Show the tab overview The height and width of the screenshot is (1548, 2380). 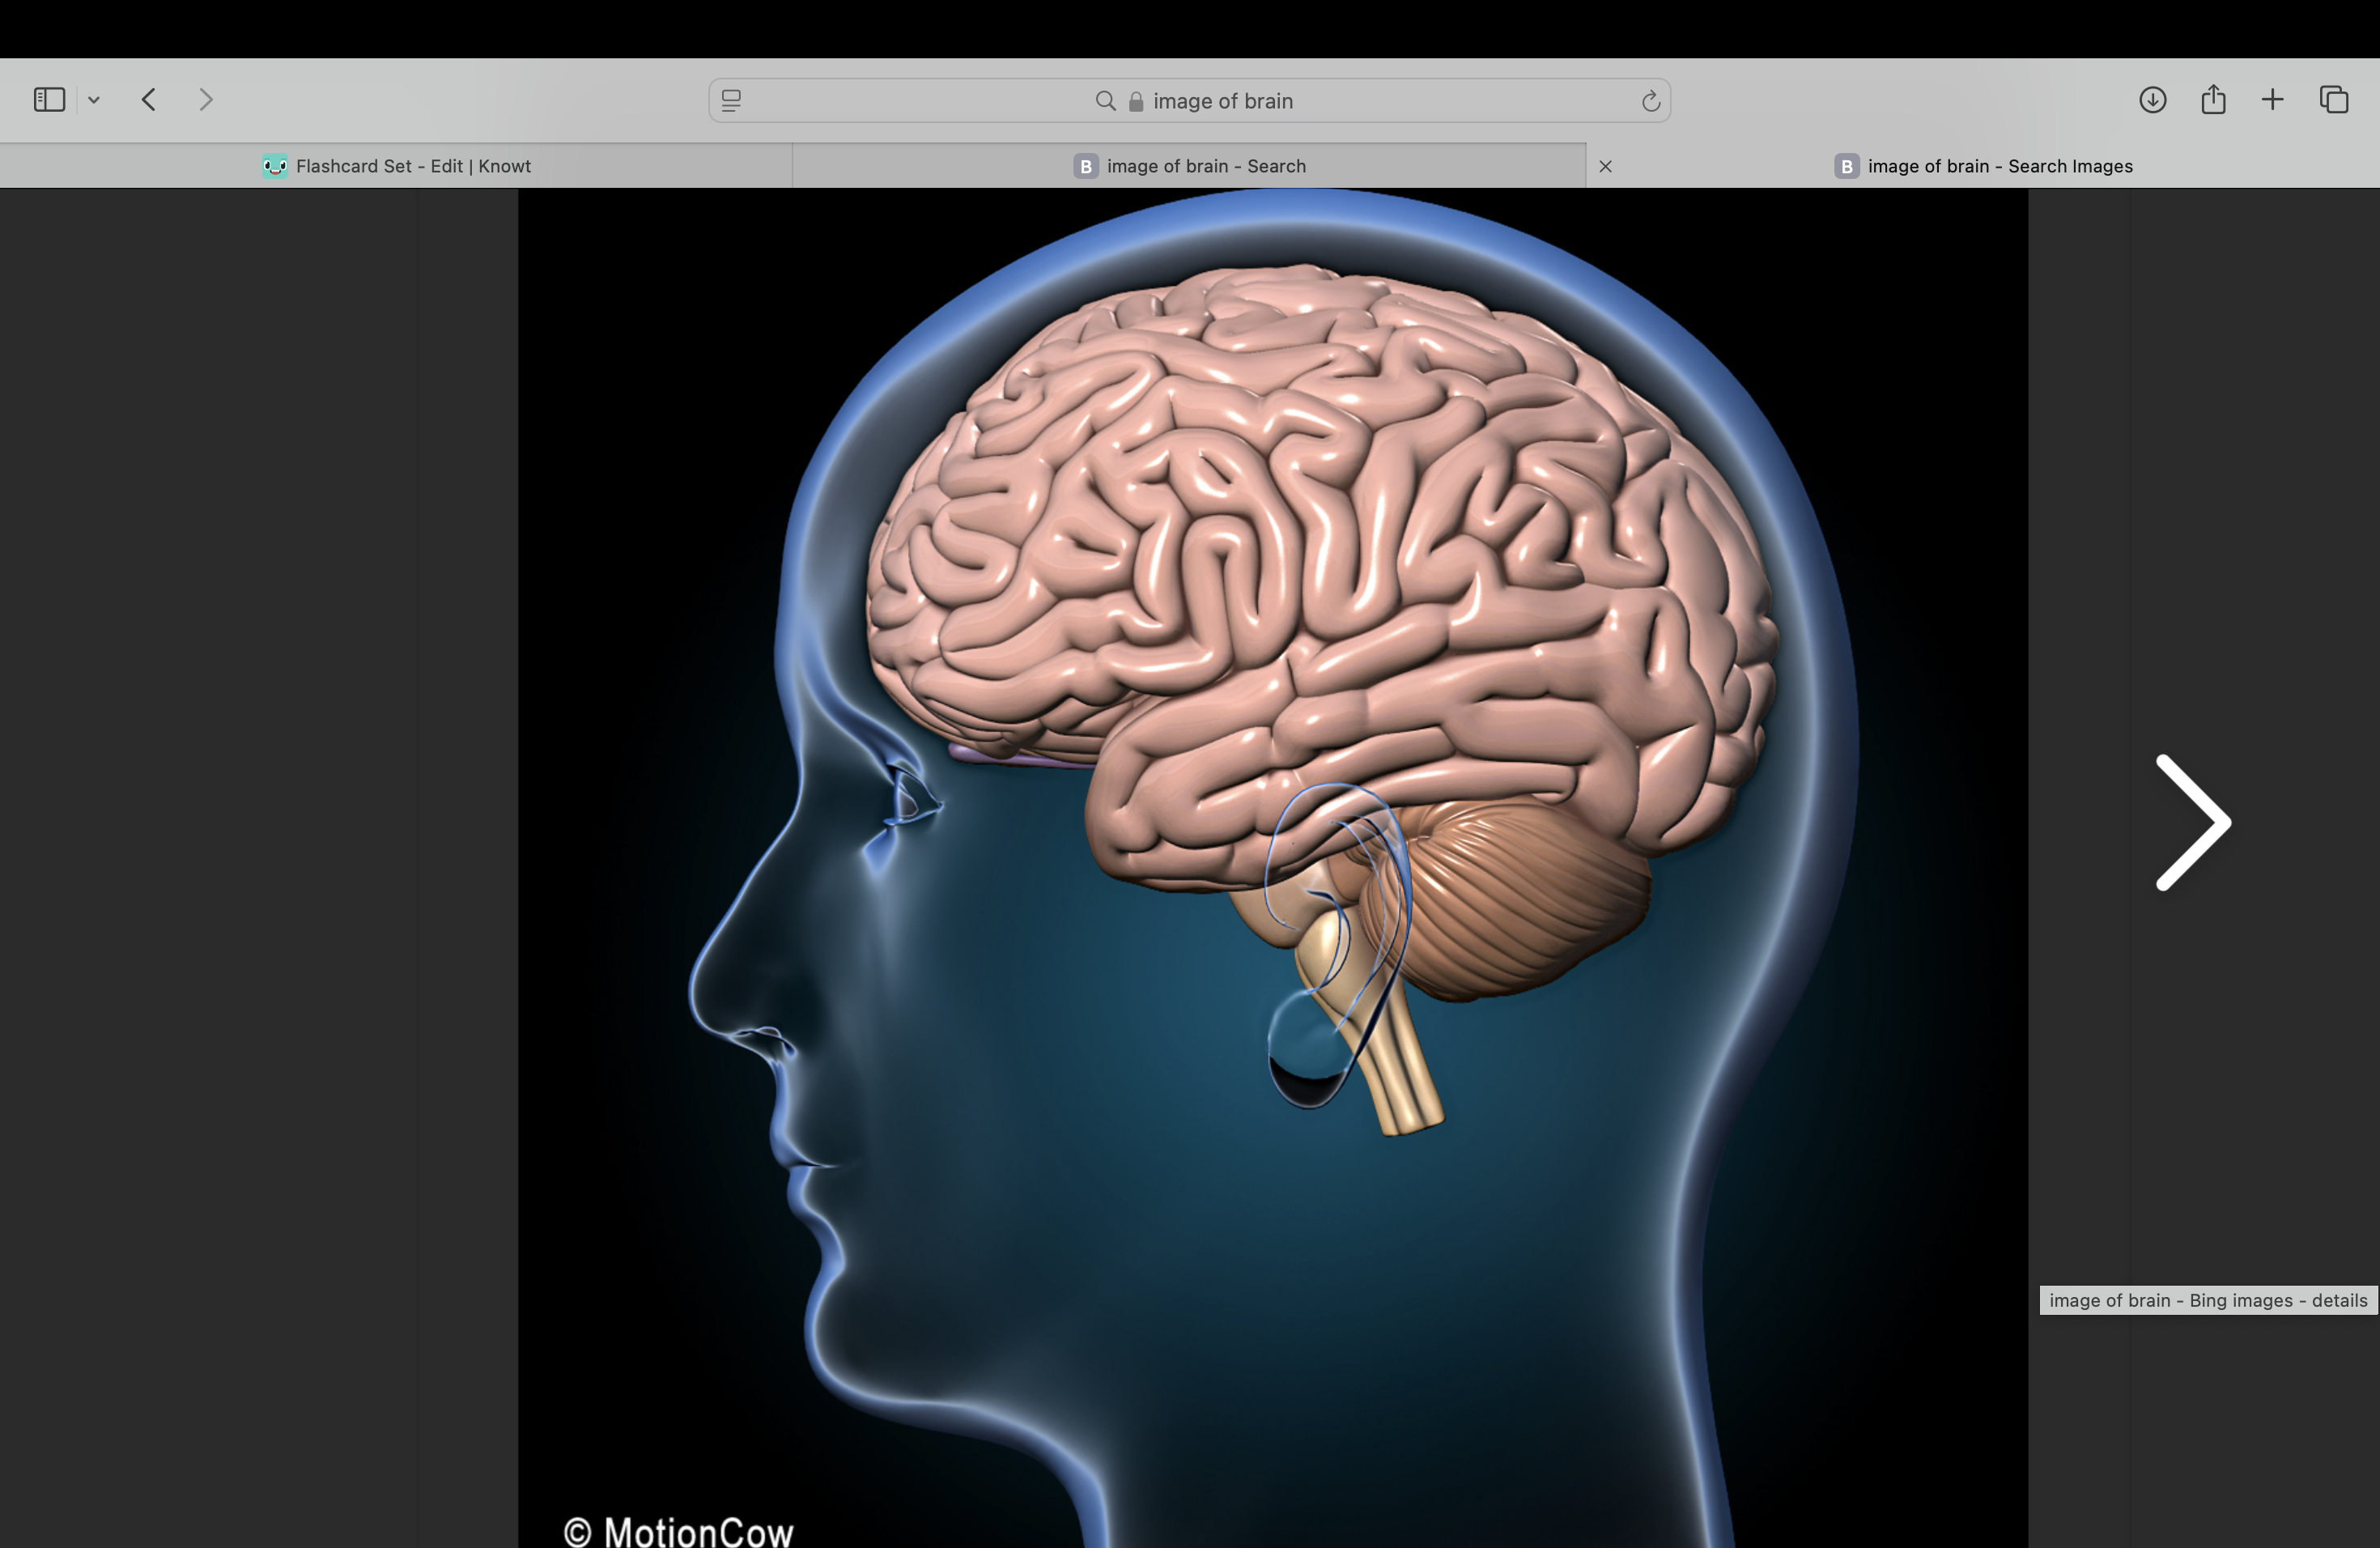[2333, 100]
